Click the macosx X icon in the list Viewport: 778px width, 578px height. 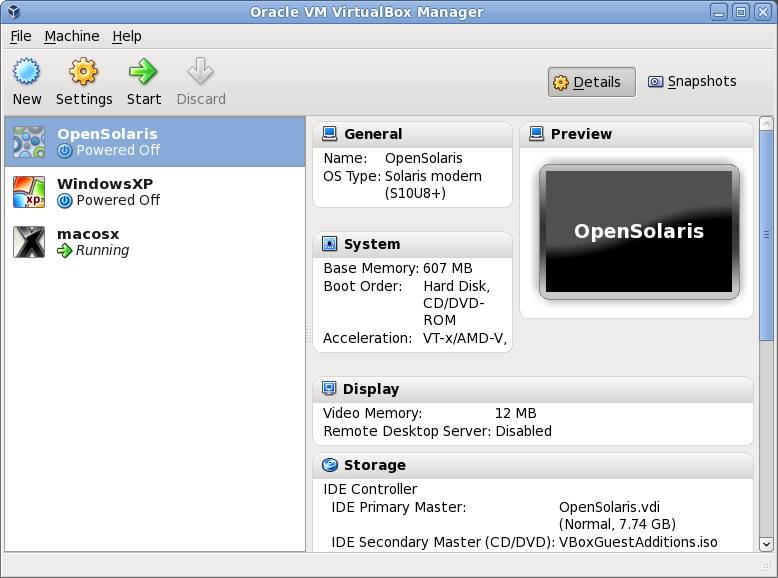(29, 242)
